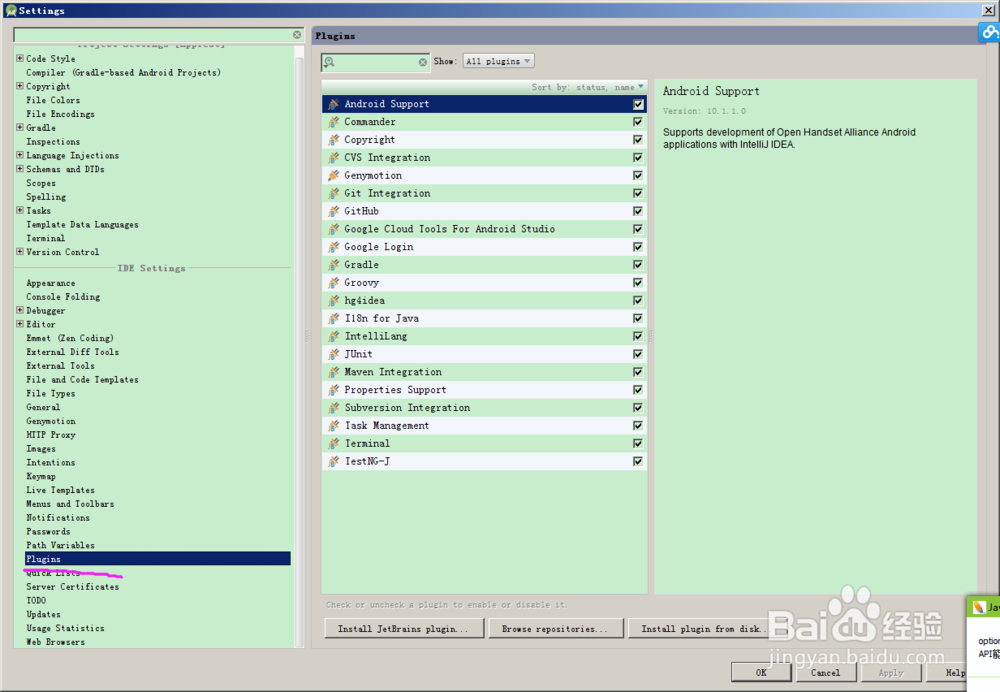
Task: Click the Commander plugin icon
Action: tap(333, 122)
